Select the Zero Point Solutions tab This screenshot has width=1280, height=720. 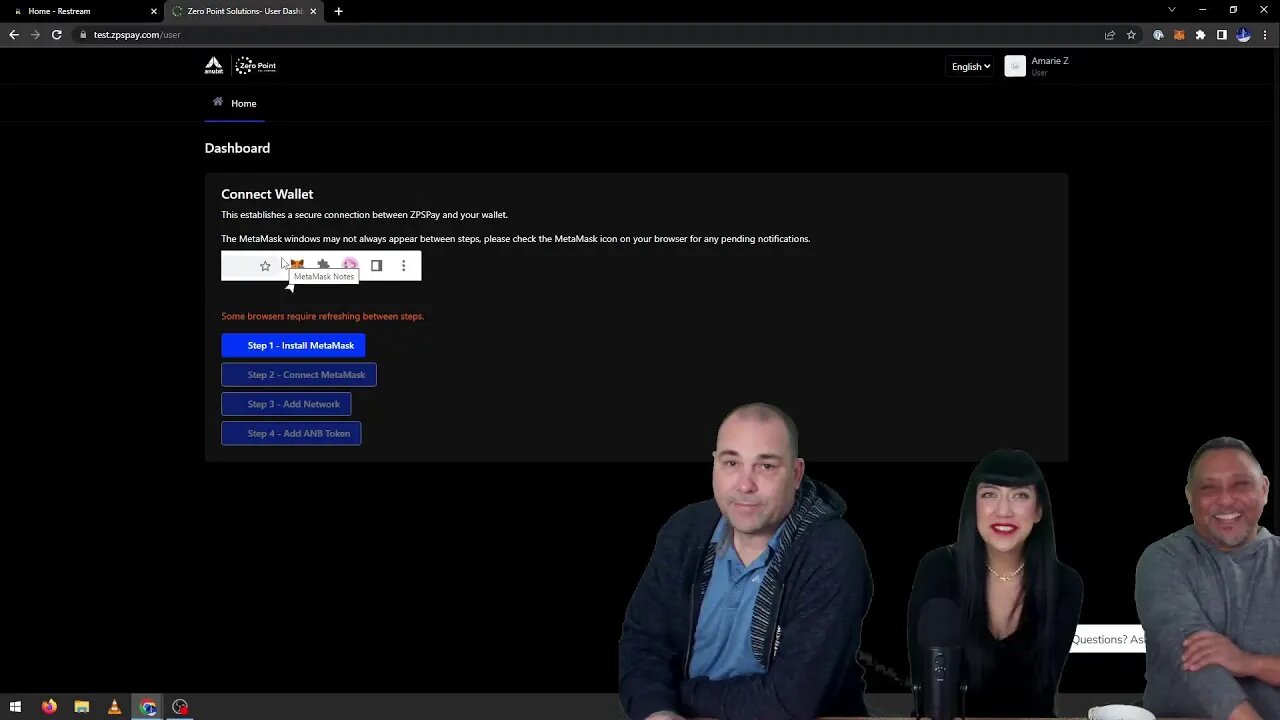click(x=242, y=11)
